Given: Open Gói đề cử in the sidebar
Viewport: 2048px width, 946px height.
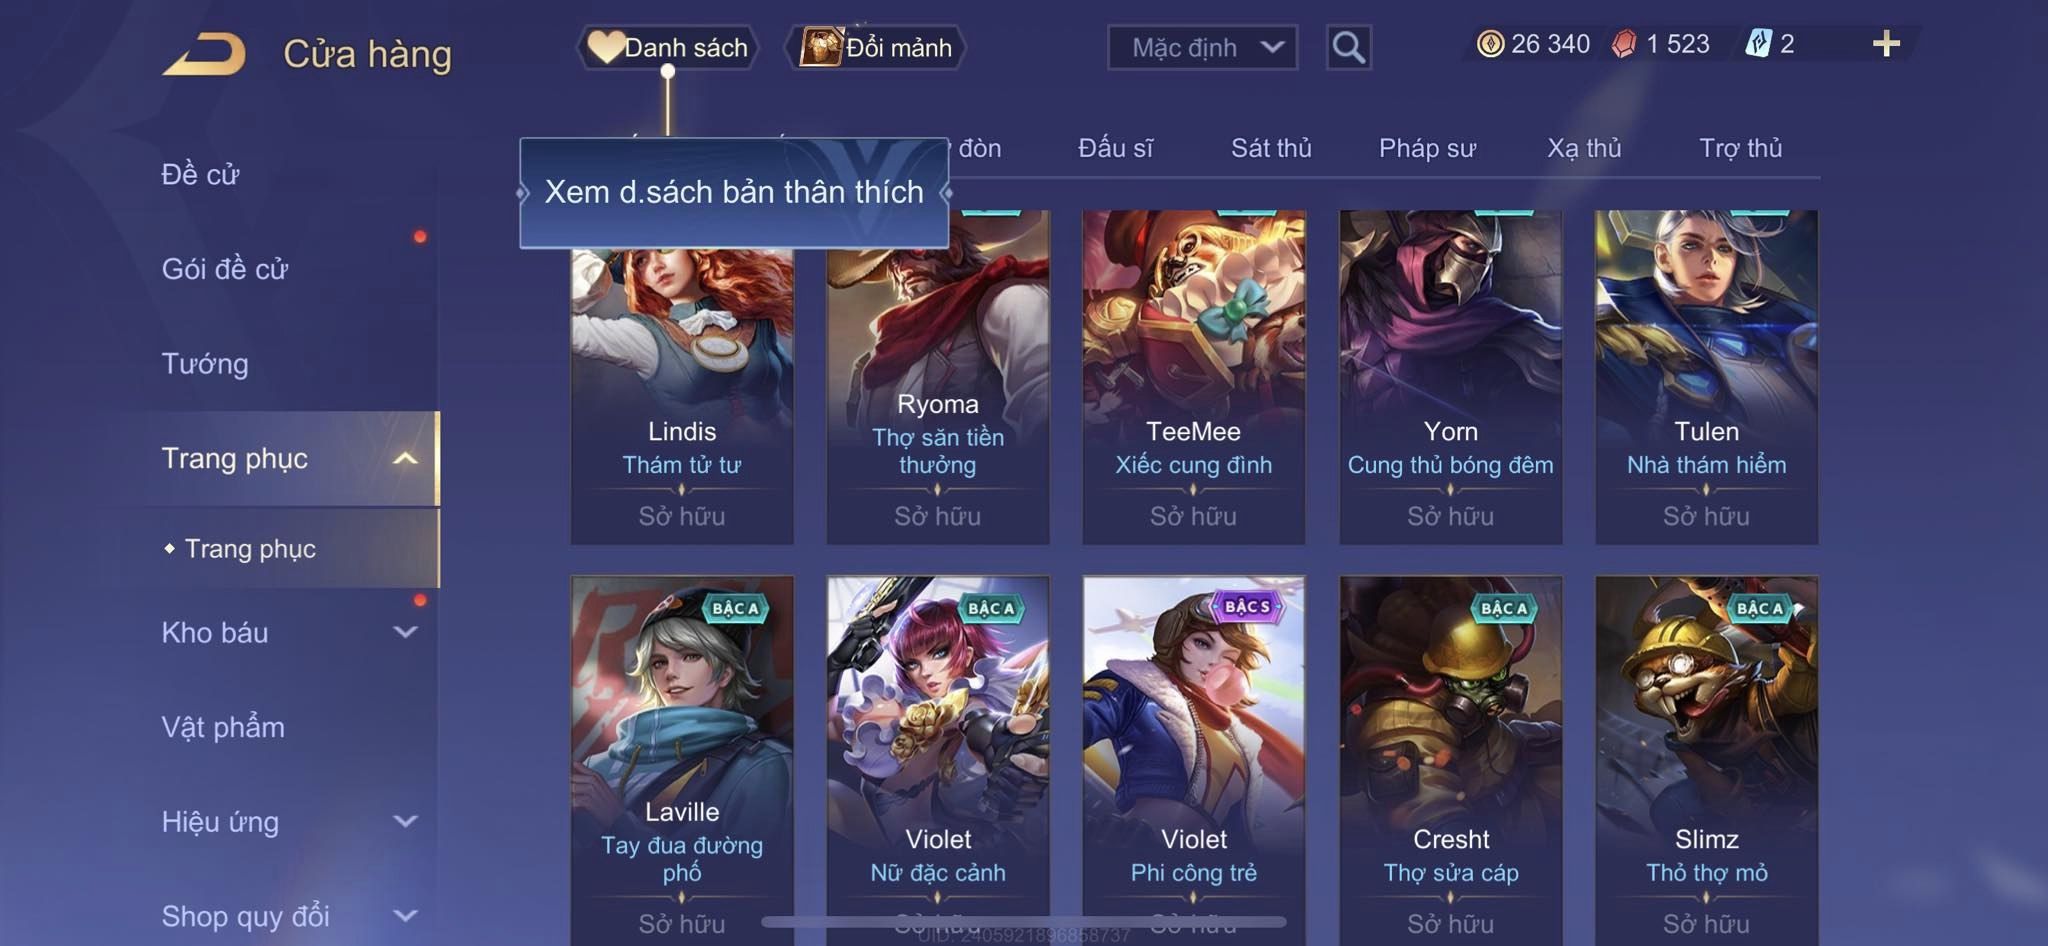Looking at the screenshot, I should pos(225,268).
